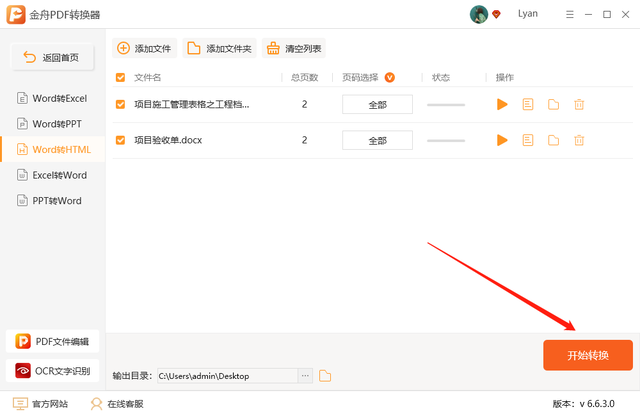Image resolution: width=640 pixels, height=416 pixels.
Task: Open the Word转PPT conversion mode
Action: 52,124
